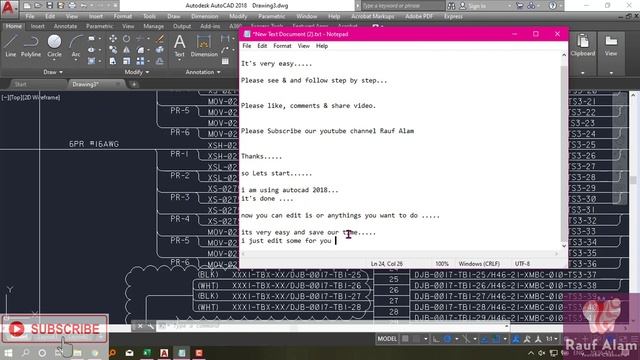Click the Copy tool in Modify panel

[113, 50]
